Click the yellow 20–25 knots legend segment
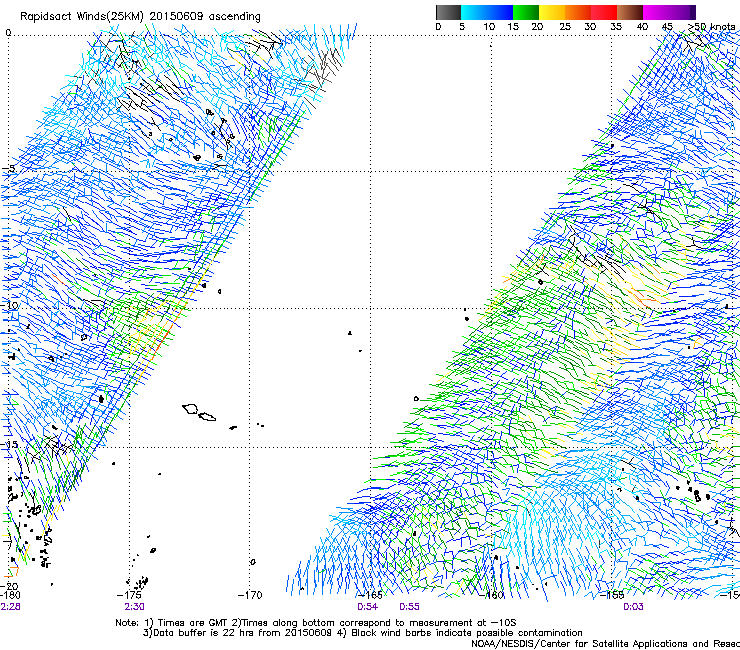Screen dimensions: 740x650 coord(552,12)
